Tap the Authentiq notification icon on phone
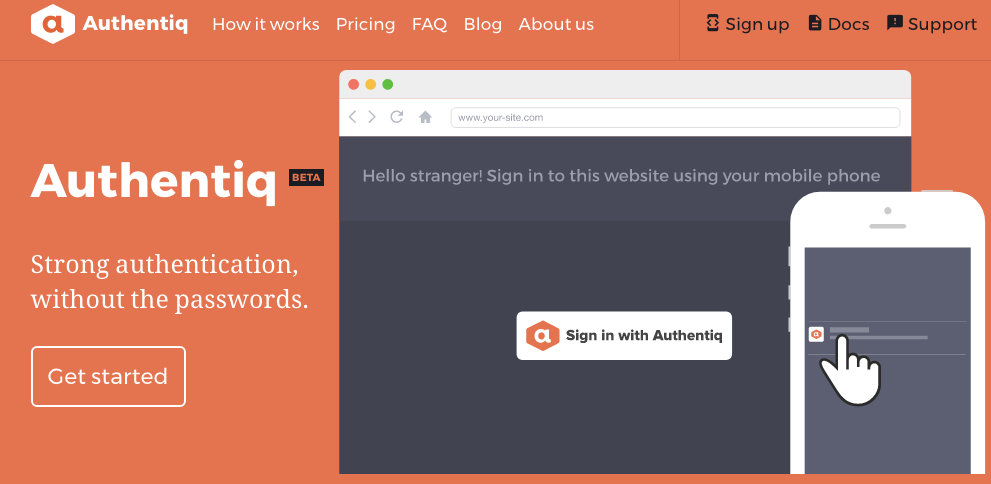Viewport: 991px width, 484px height. tap(816, 334)
